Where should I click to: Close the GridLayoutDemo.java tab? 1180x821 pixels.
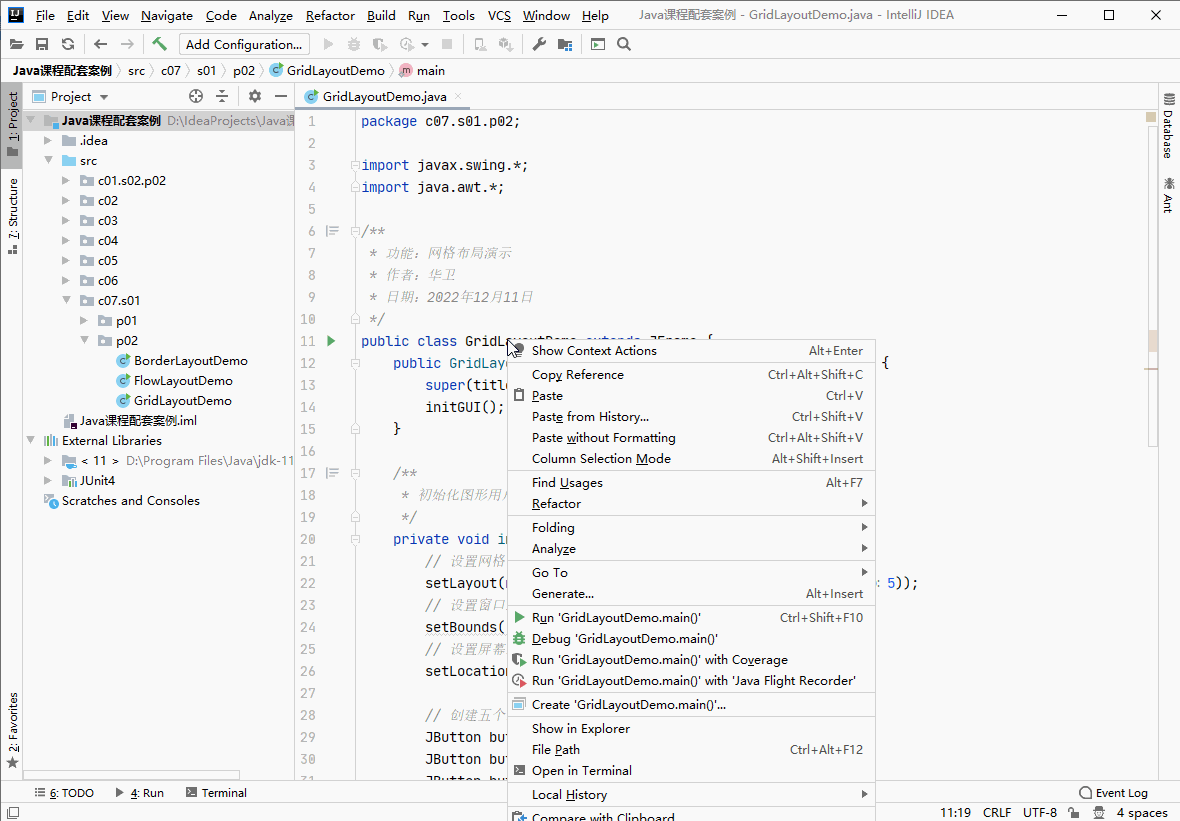tap(458, 96)
